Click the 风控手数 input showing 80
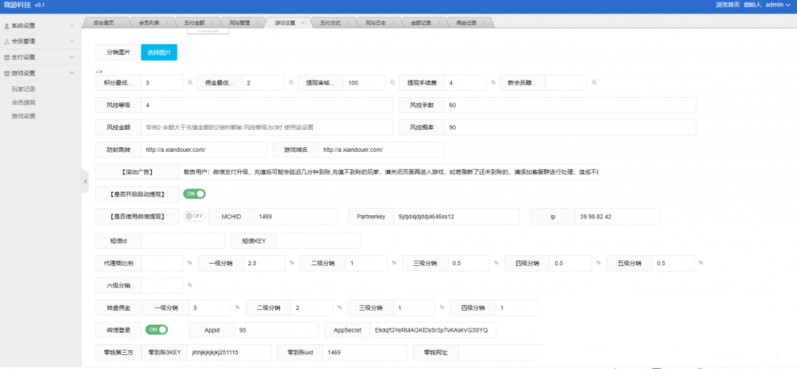This screenshot has width=797, height=369. click(570, 105)
